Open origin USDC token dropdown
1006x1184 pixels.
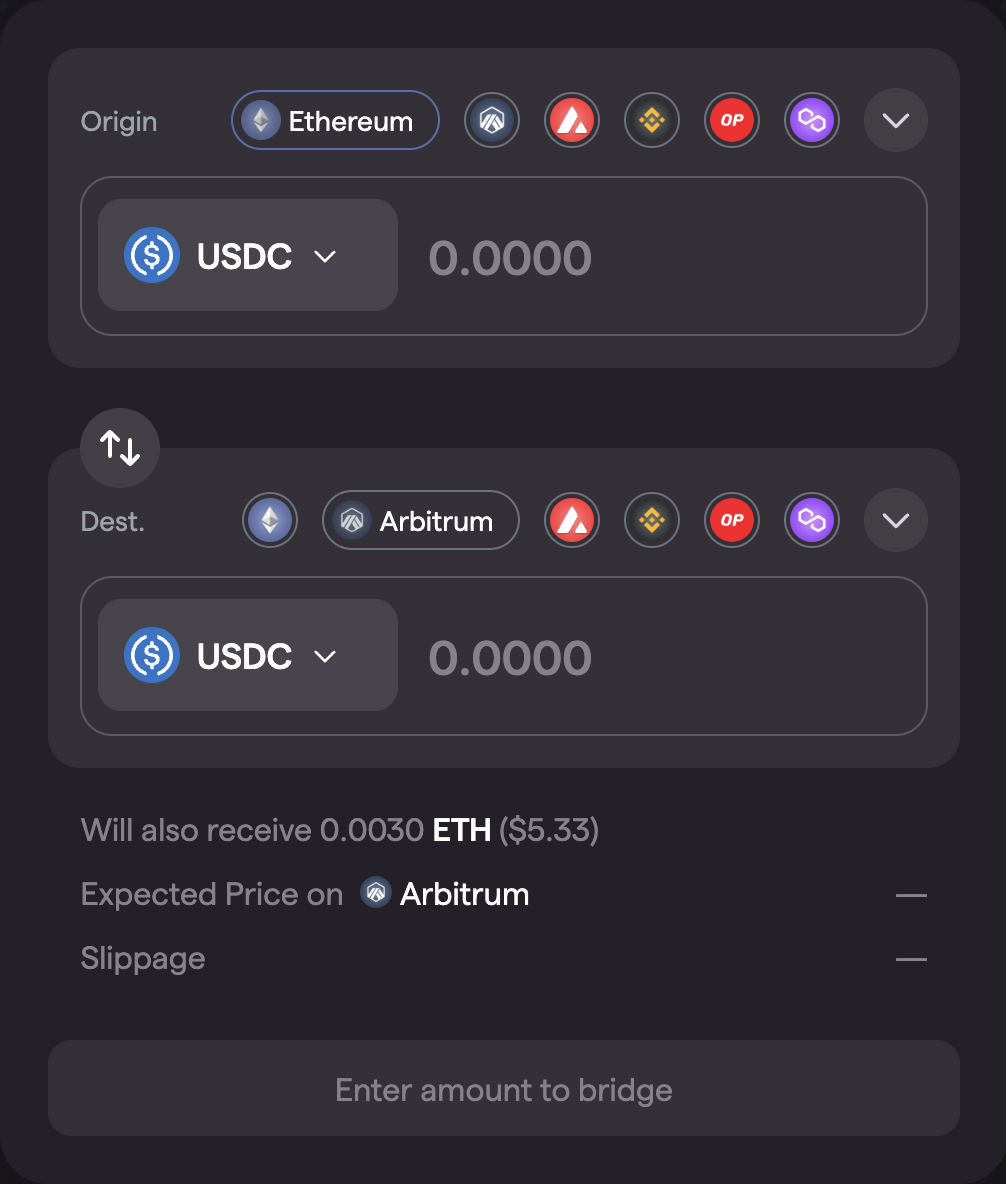pyautogui.click(x=248, y=256)
